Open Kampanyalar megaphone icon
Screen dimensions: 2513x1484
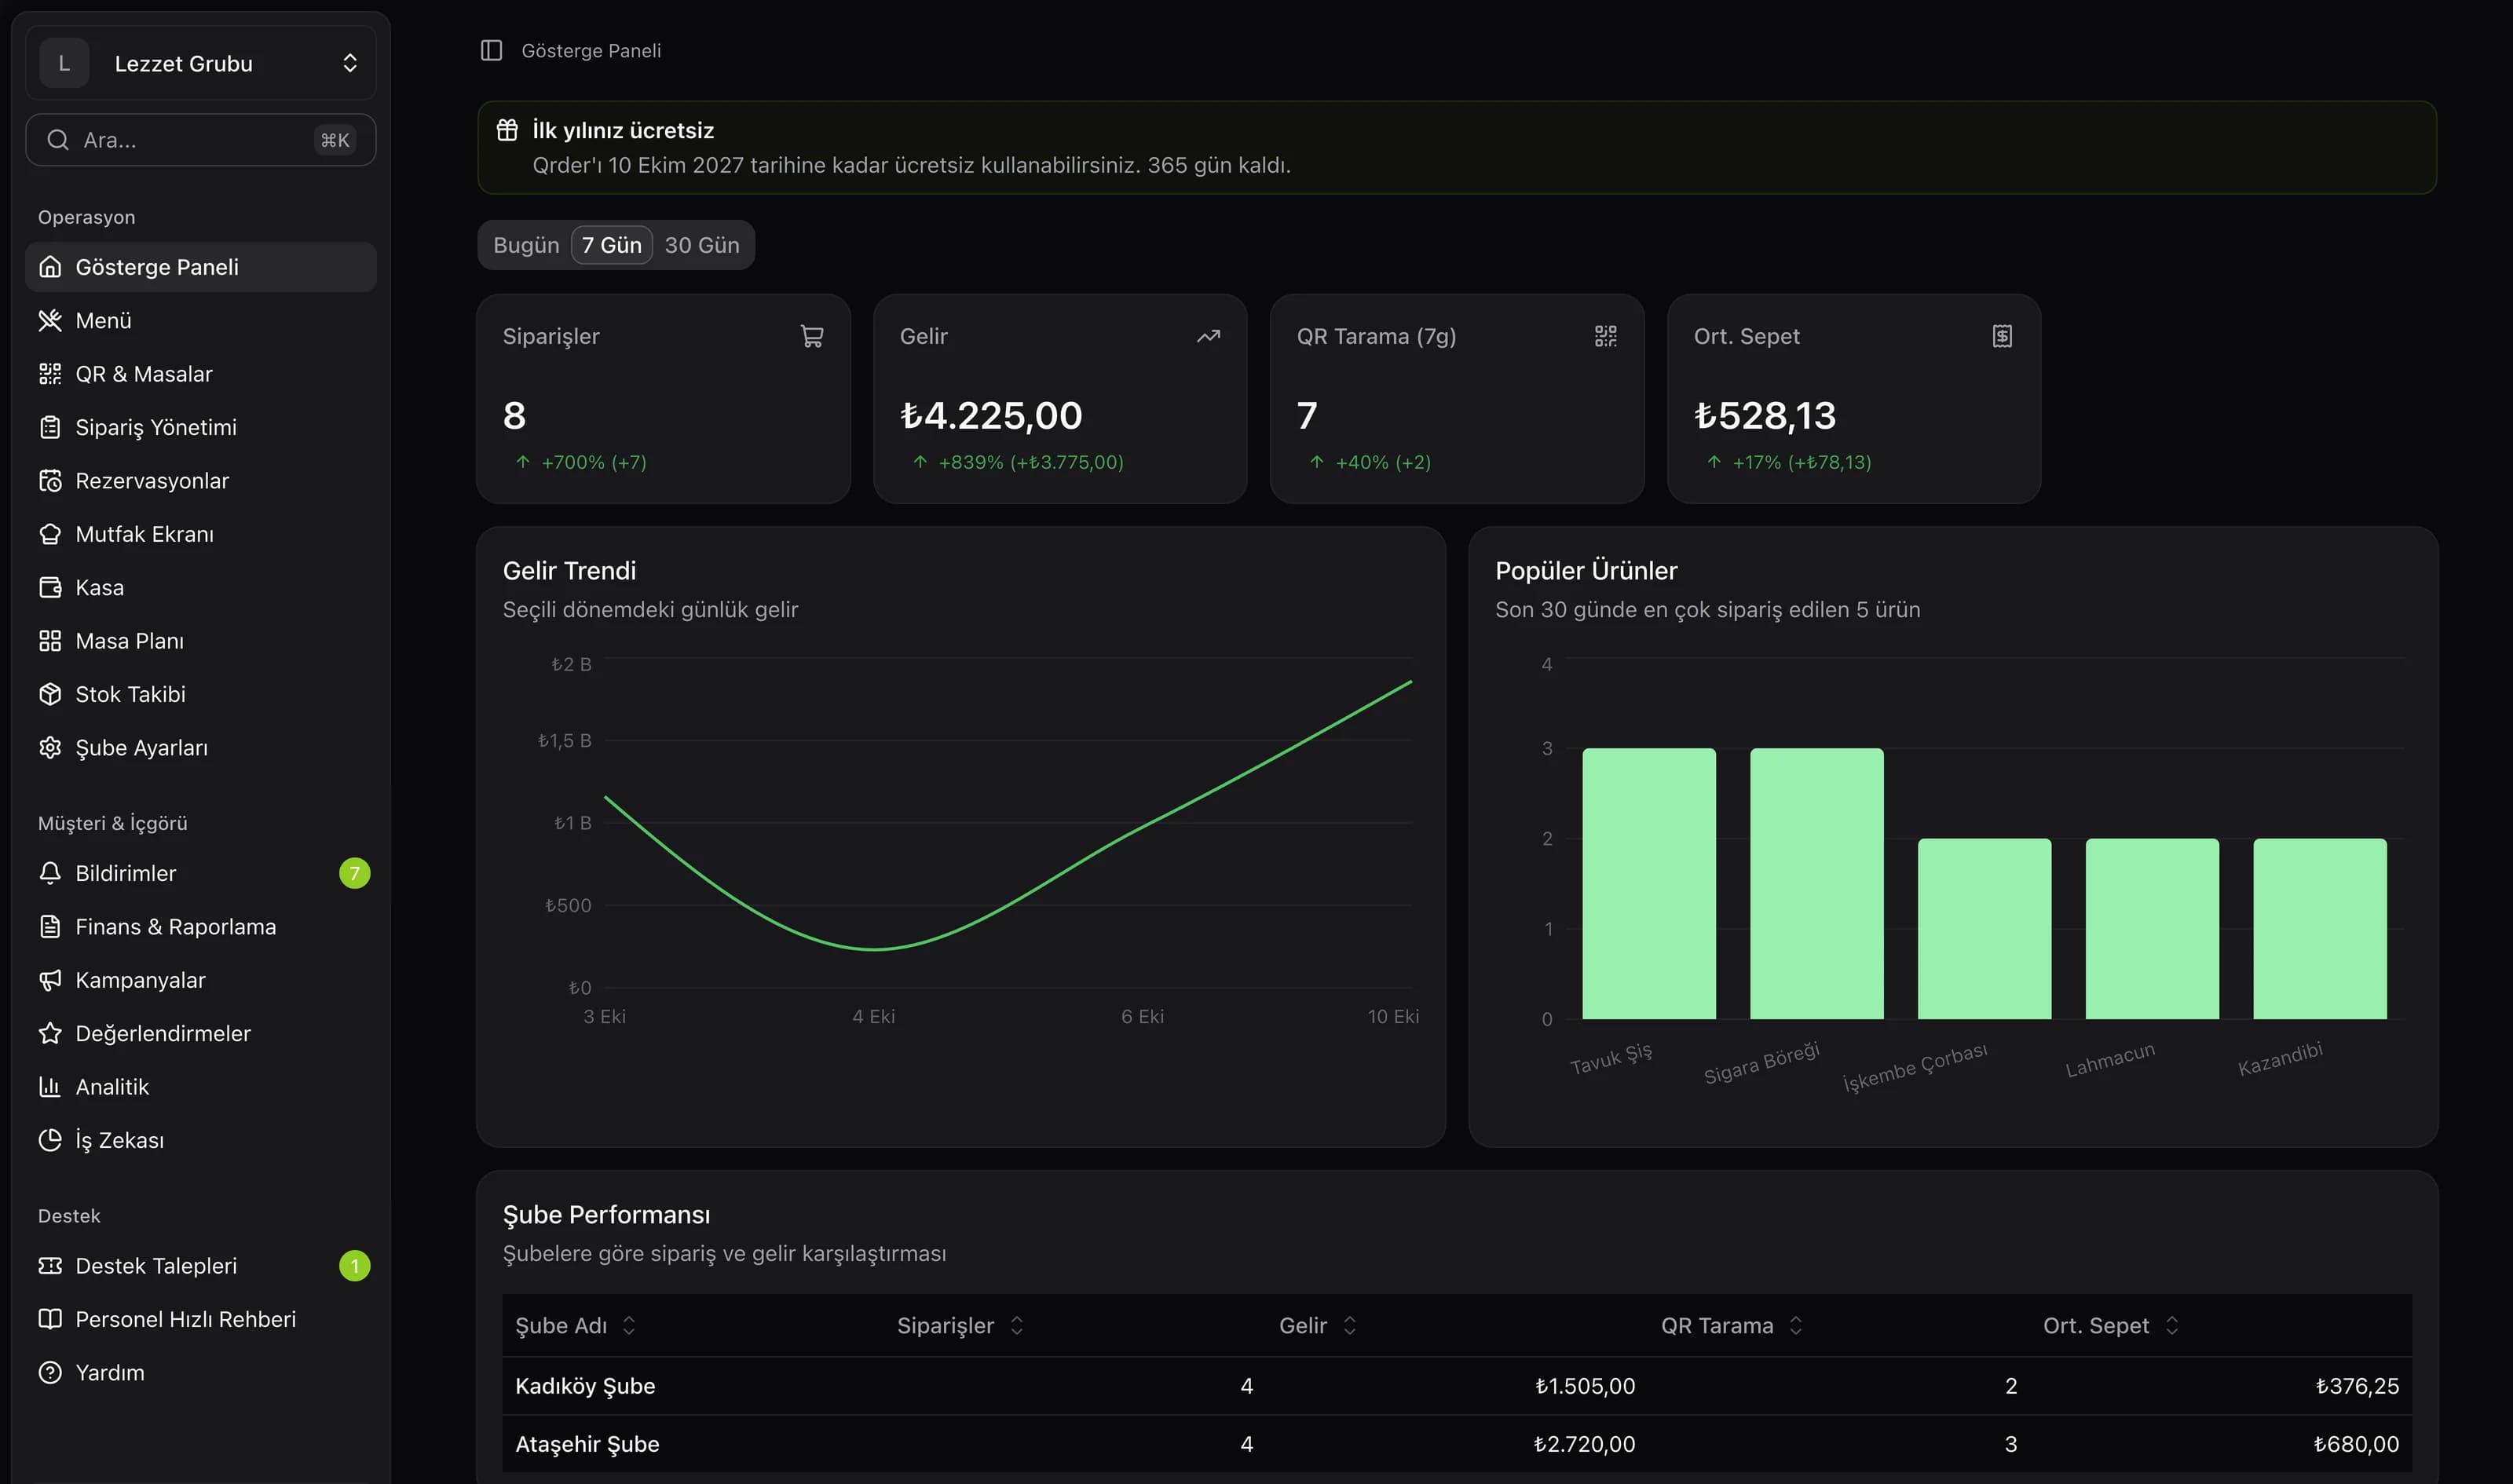point(50,980)
